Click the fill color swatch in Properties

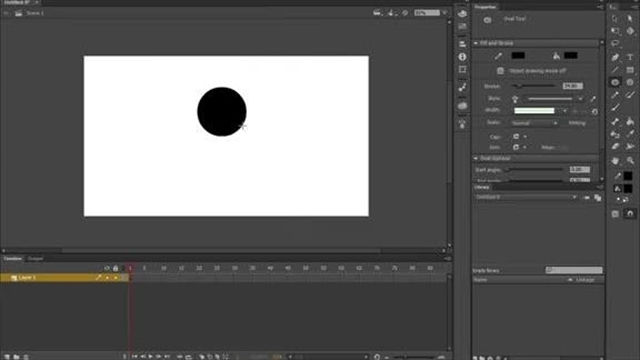point(571,56)
